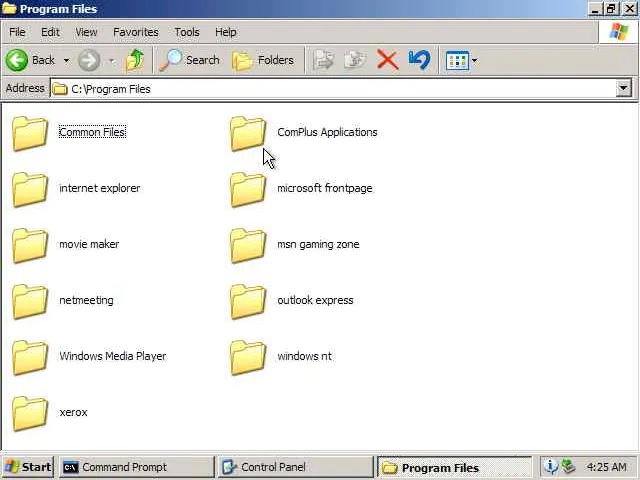
Task: Click the Views toolbar icon
Action: pos(457,61)
